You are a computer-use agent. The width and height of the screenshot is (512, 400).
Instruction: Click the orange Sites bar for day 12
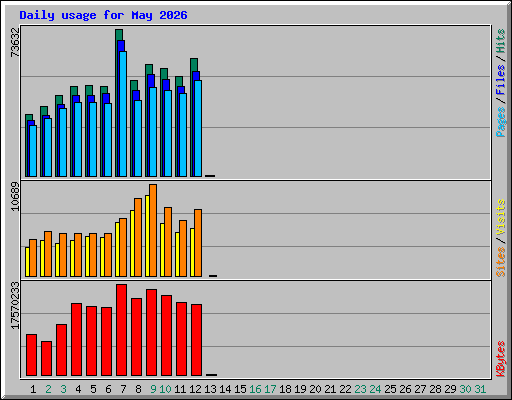tap(198, 243)
